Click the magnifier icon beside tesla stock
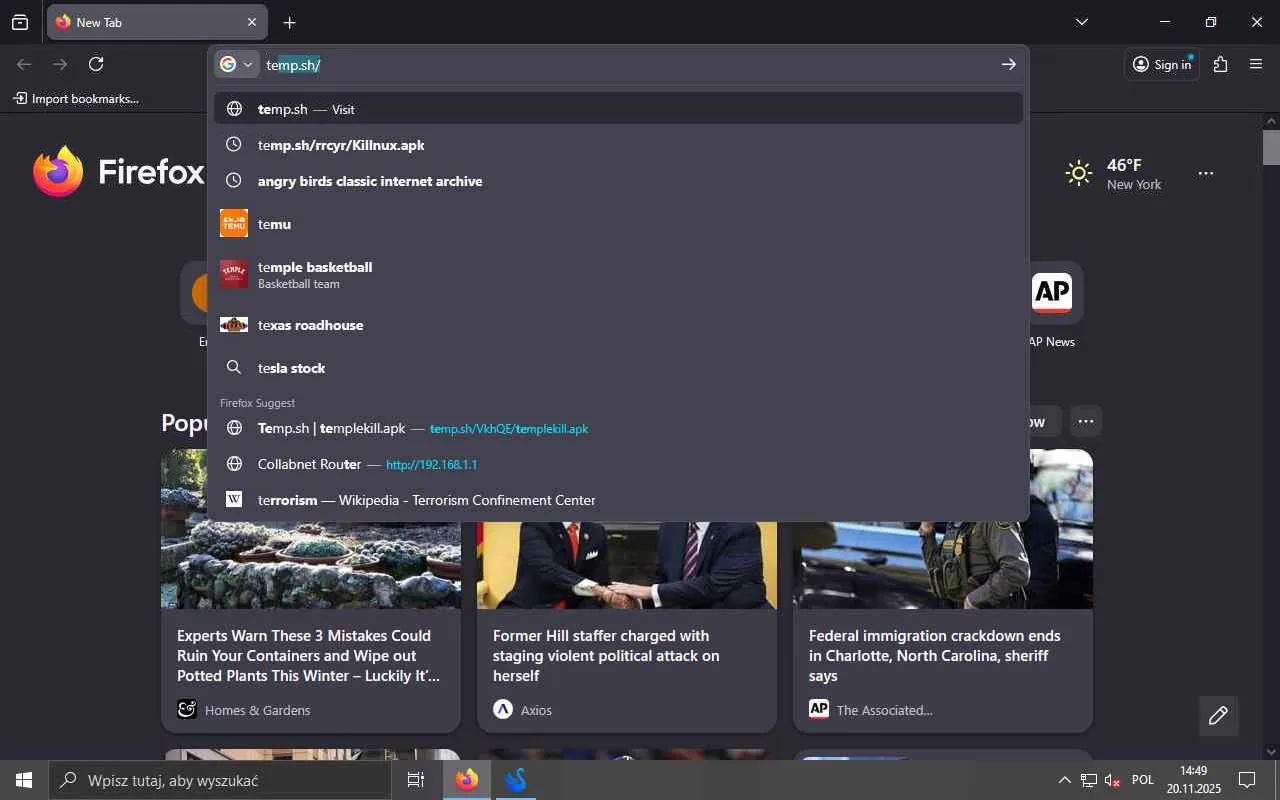The height and width of the screenshot is (800, 1280). point(234,368)
